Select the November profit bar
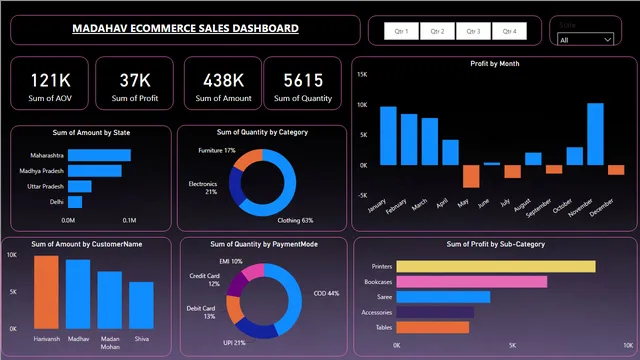Viewport: 640px width, 360px height. tap(596, 134)
